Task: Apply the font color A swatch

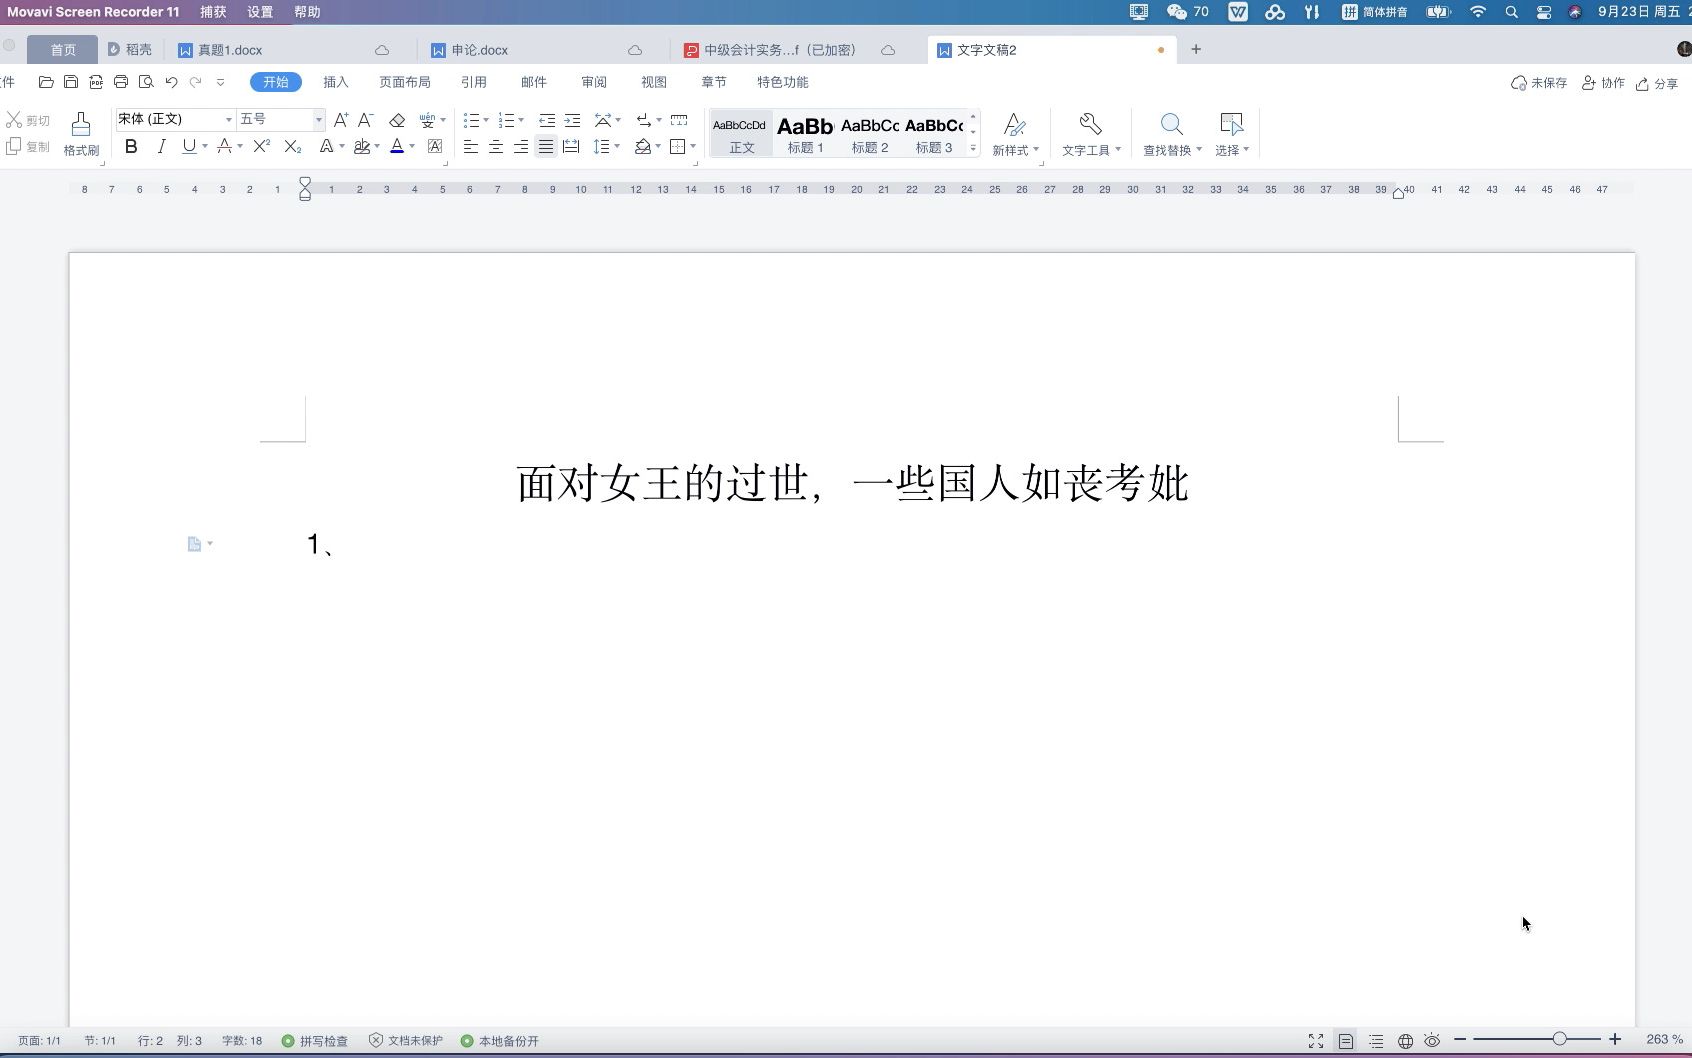Action: click(397, 147)
